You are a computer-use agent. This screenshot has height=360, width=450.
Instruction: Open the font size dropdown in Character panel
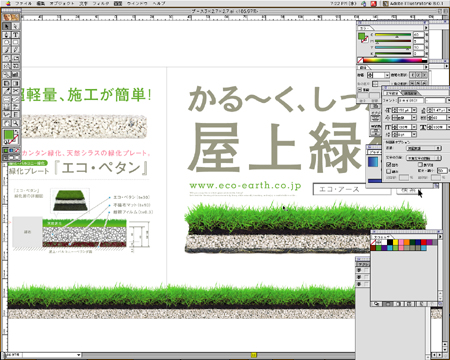pyautogui.click(x=414, y=110)
